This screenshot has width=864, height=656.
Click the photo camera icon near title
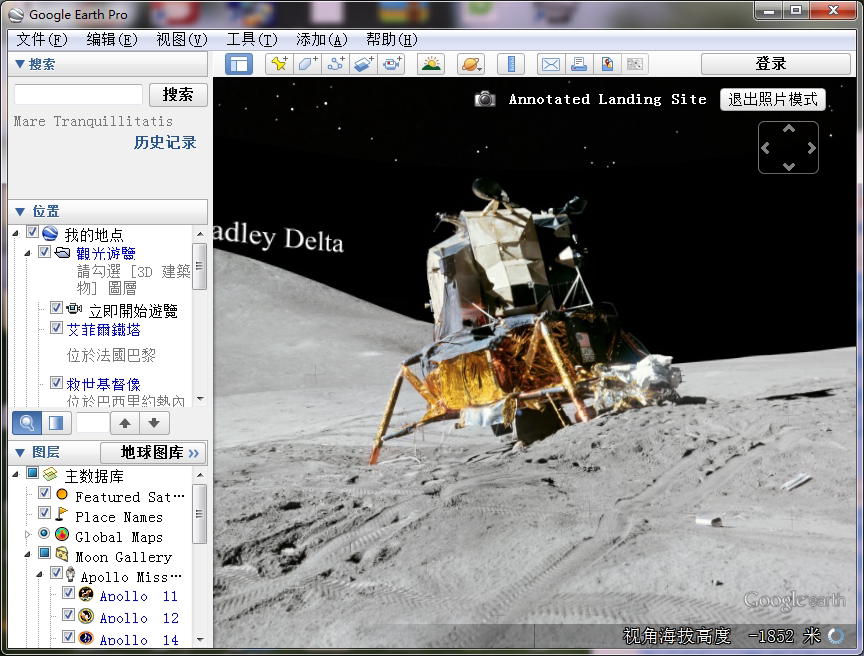[485, 99]
